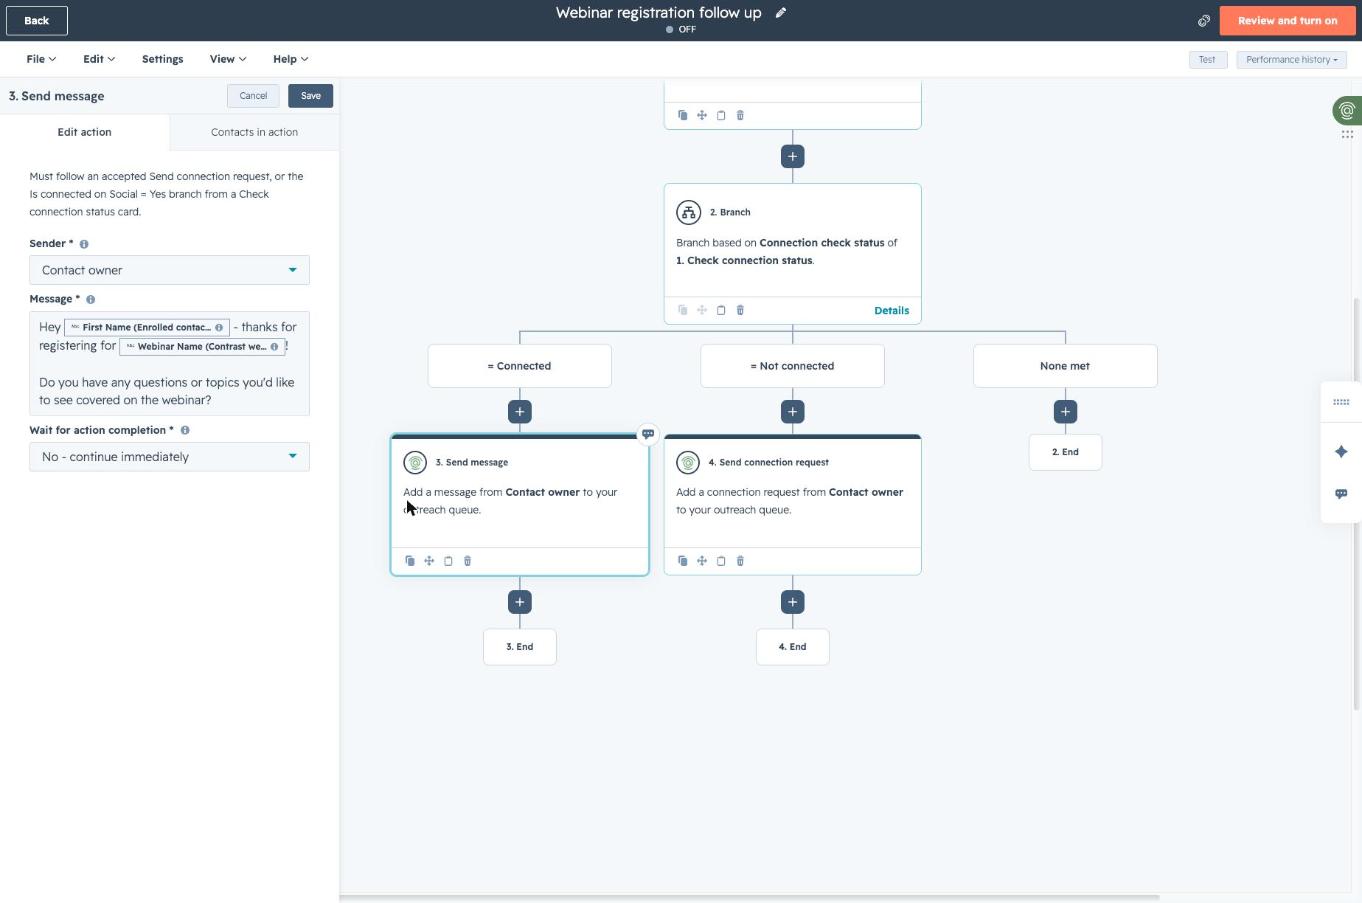Add action before 3. End
Screen dimensions: 1362x903
pyautogui.click(x=519, y=602)
